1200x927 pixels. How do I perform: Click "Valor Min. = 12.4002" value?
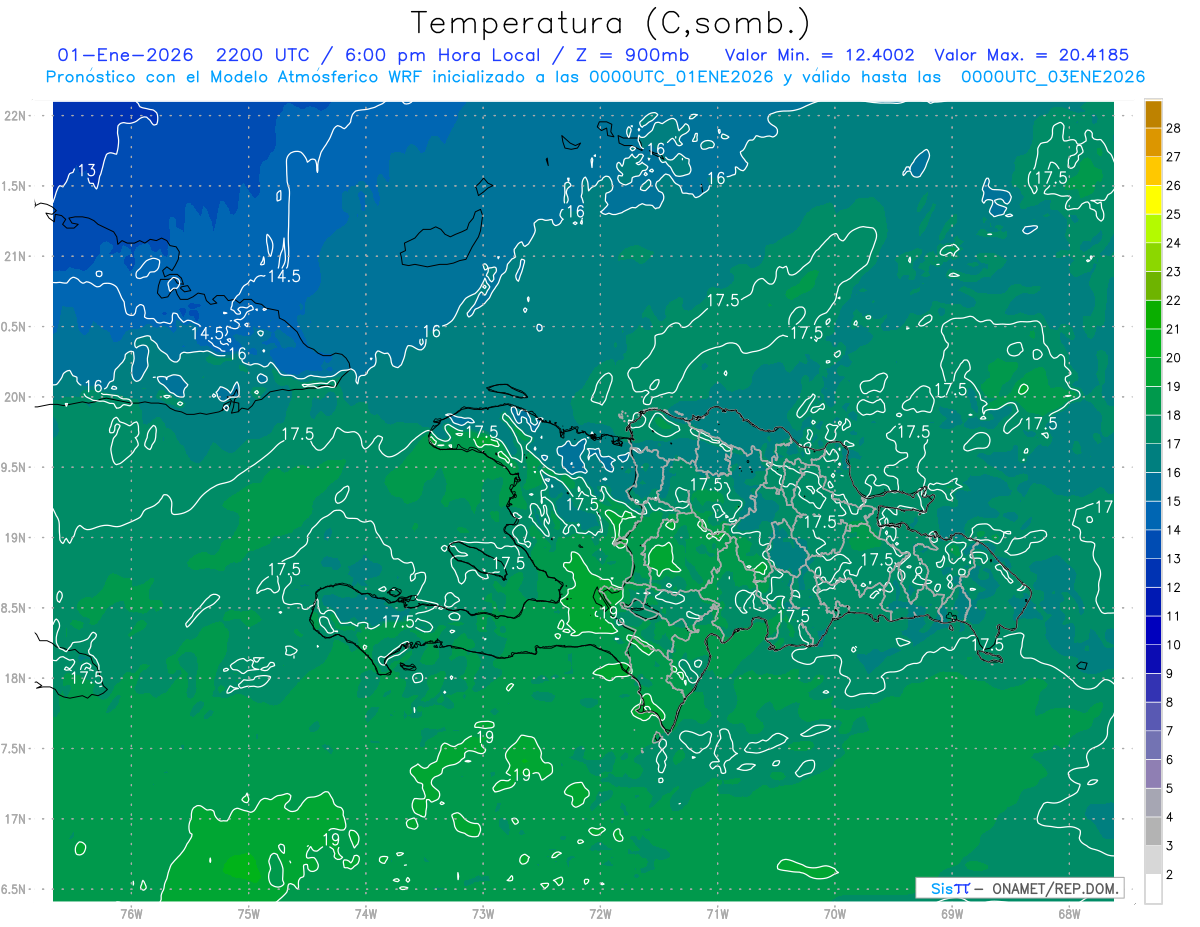tap(820, 55)
